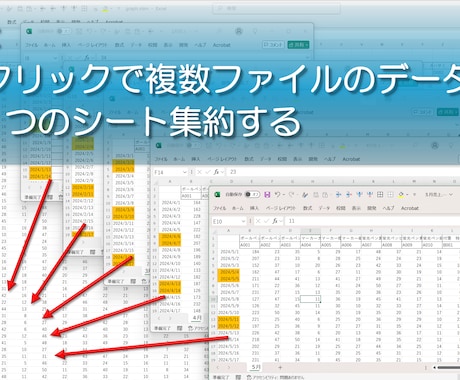Open 挿入 tab in the F14 workbook window
Viewport: 460px width, 380px height.
[x=196, y=159]
